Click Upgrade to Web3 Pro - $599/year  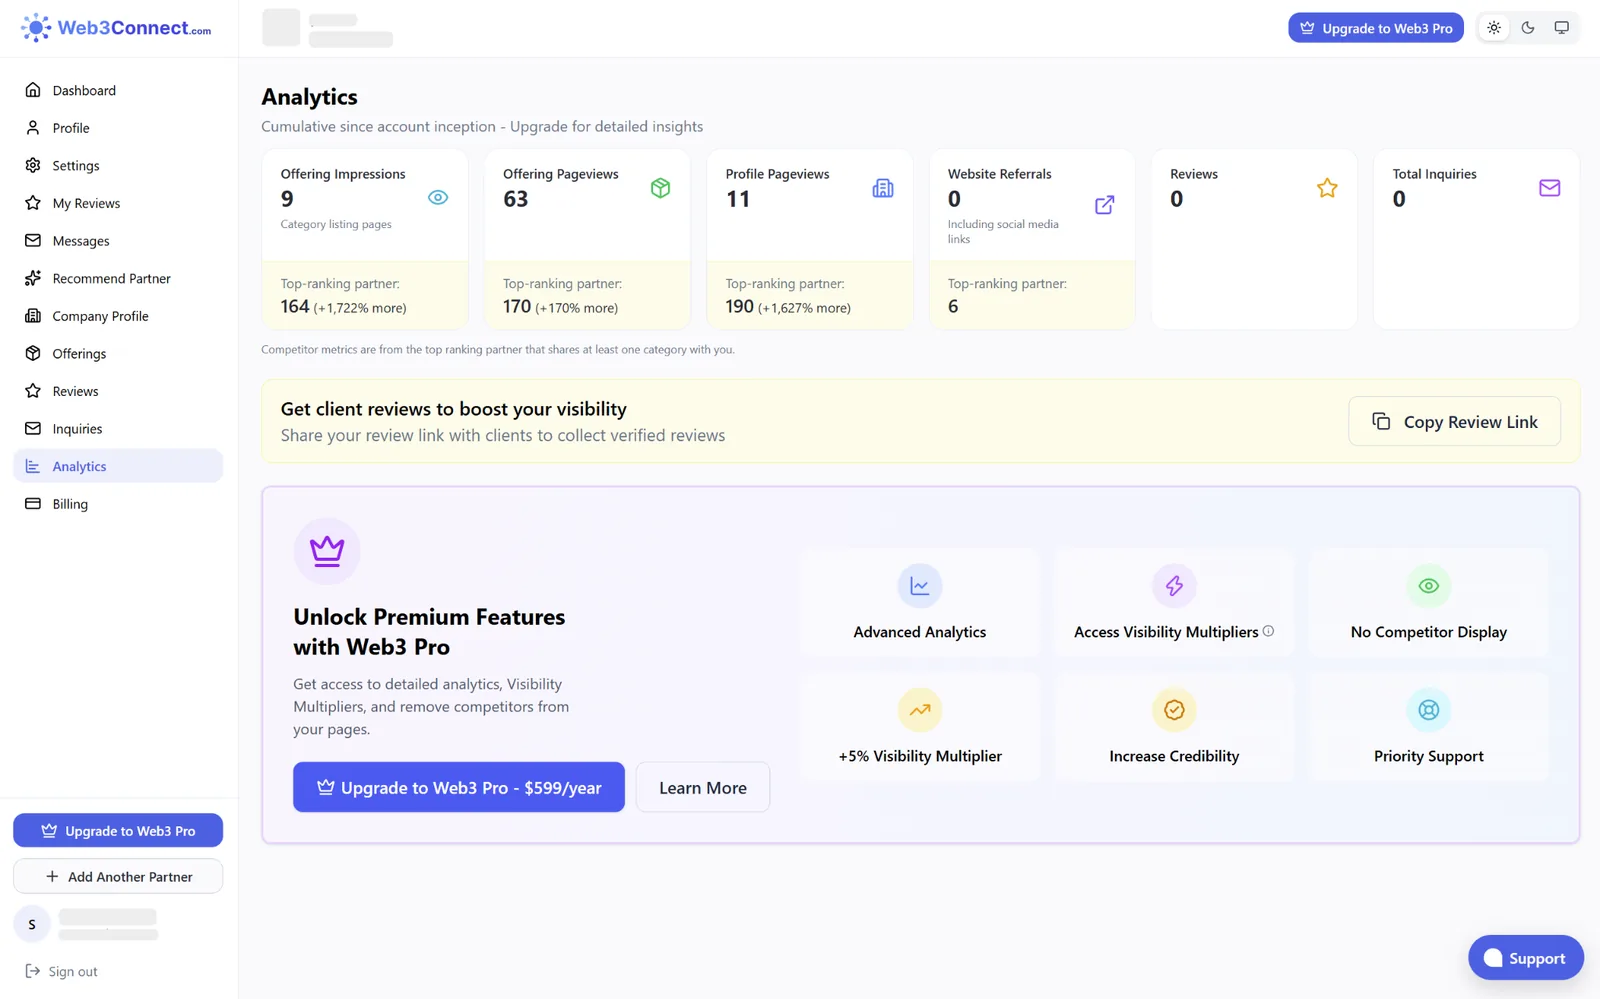tap(459, 787)
